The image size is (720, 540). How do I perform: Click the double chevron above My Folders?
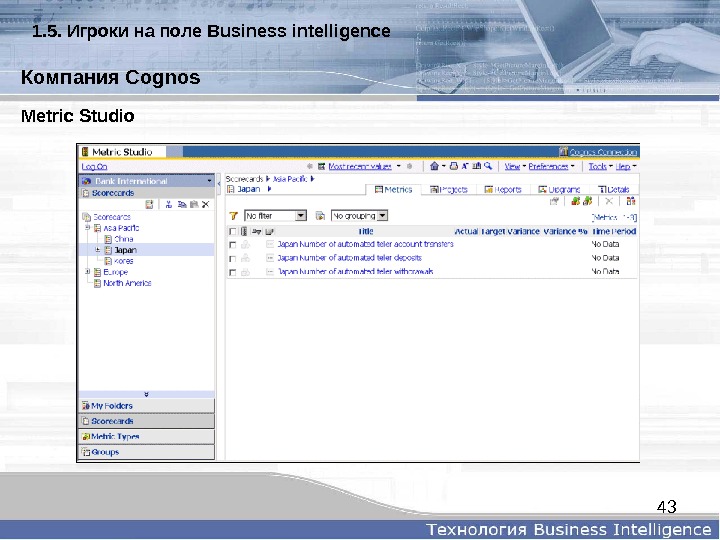[x=146, y=394]
